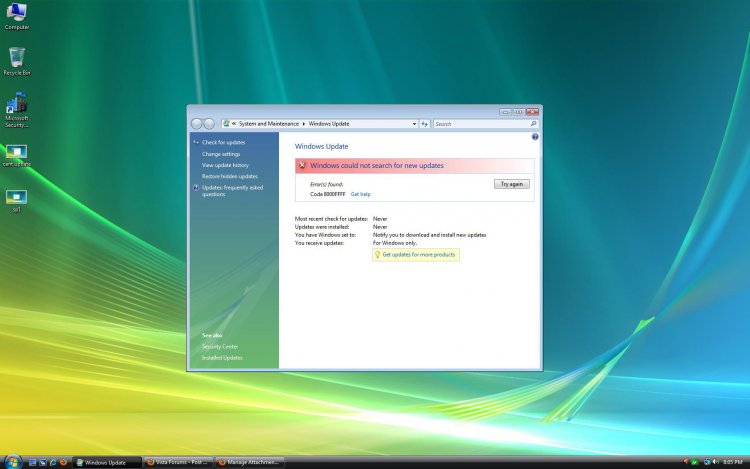Click the refresh icon beside the address bar
The height and width of the screenshot is (469, 750).
[424, 124]
